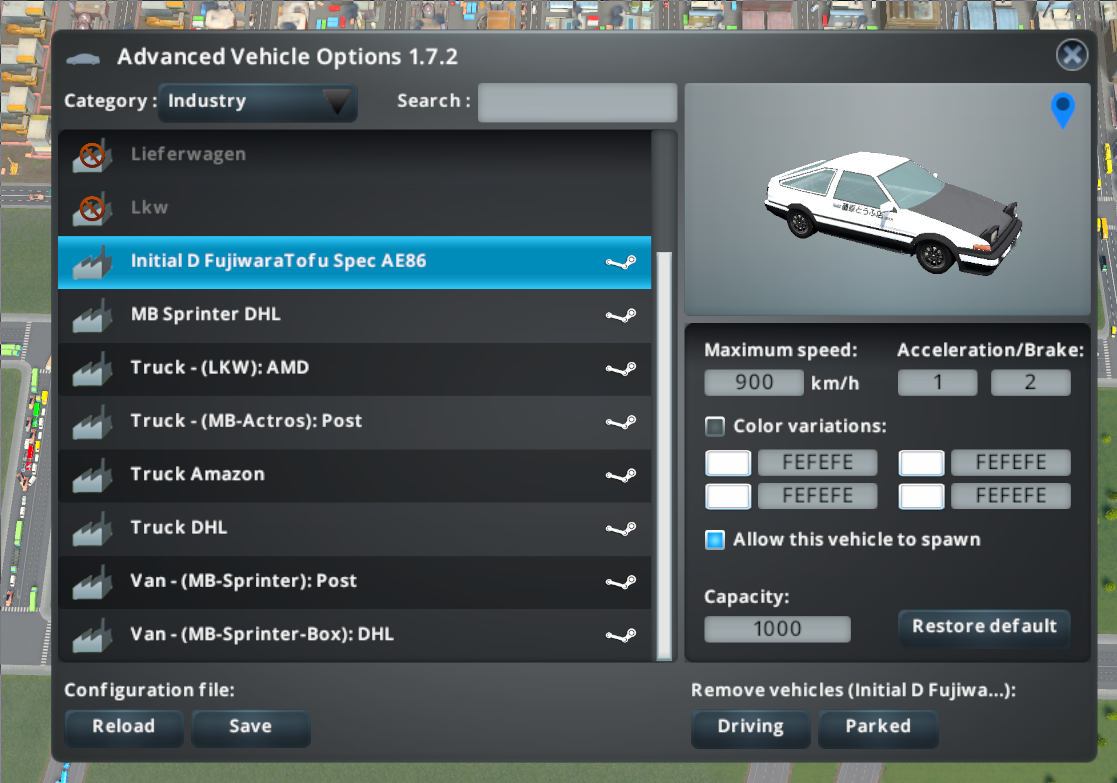
Task: Click factory icon beside MB Sprinter DHL
Action: pyautogui.click(x=92, y=316)
